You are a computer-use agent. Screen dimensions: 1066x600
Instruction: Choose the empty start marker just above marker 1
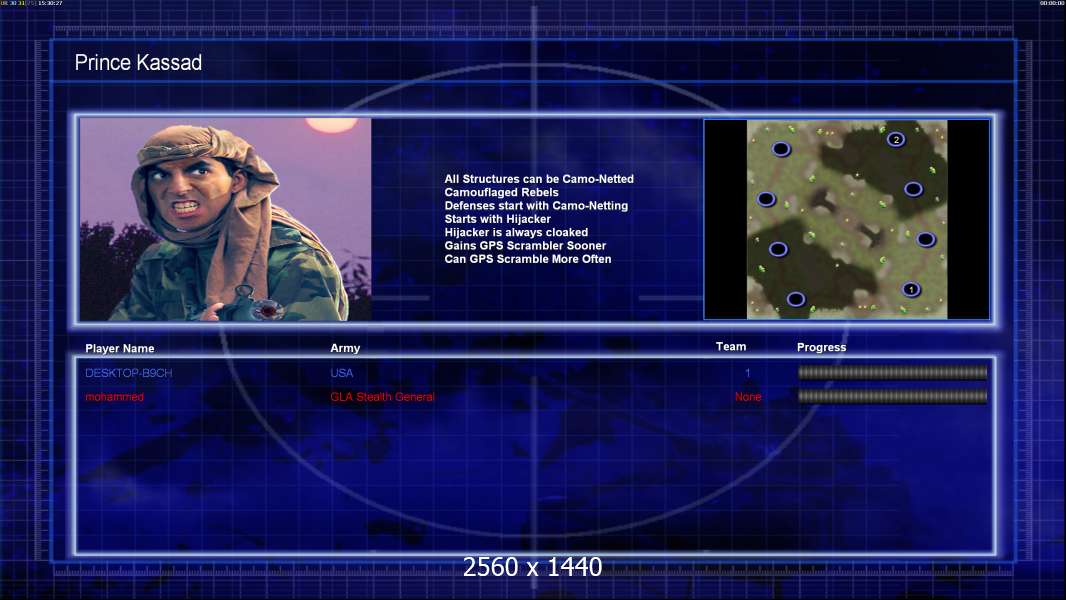[x=926, y=239]
